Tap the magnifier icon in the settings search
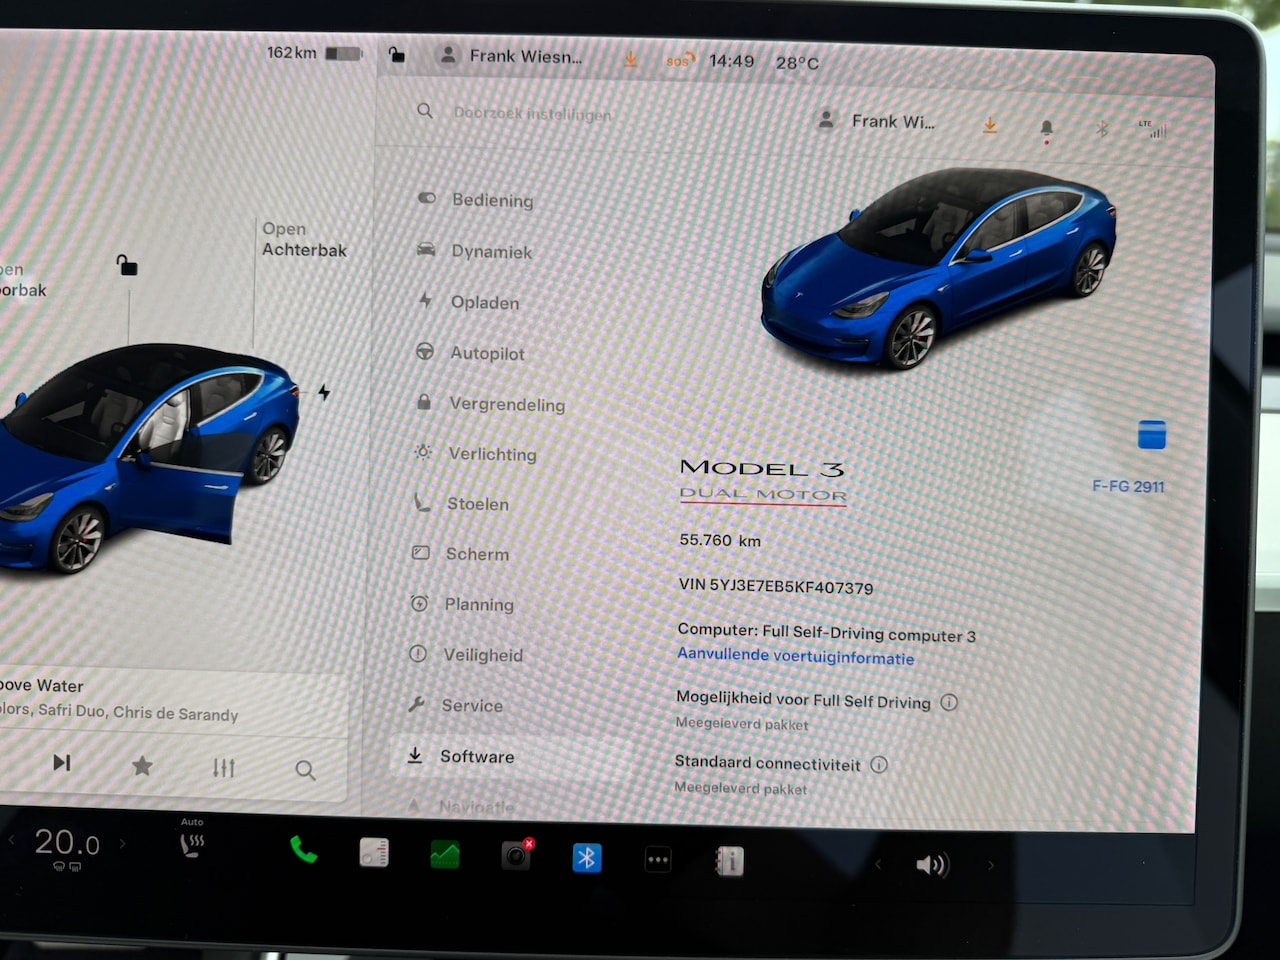The width and height of the screenshot is (1280, 960). 425,110
